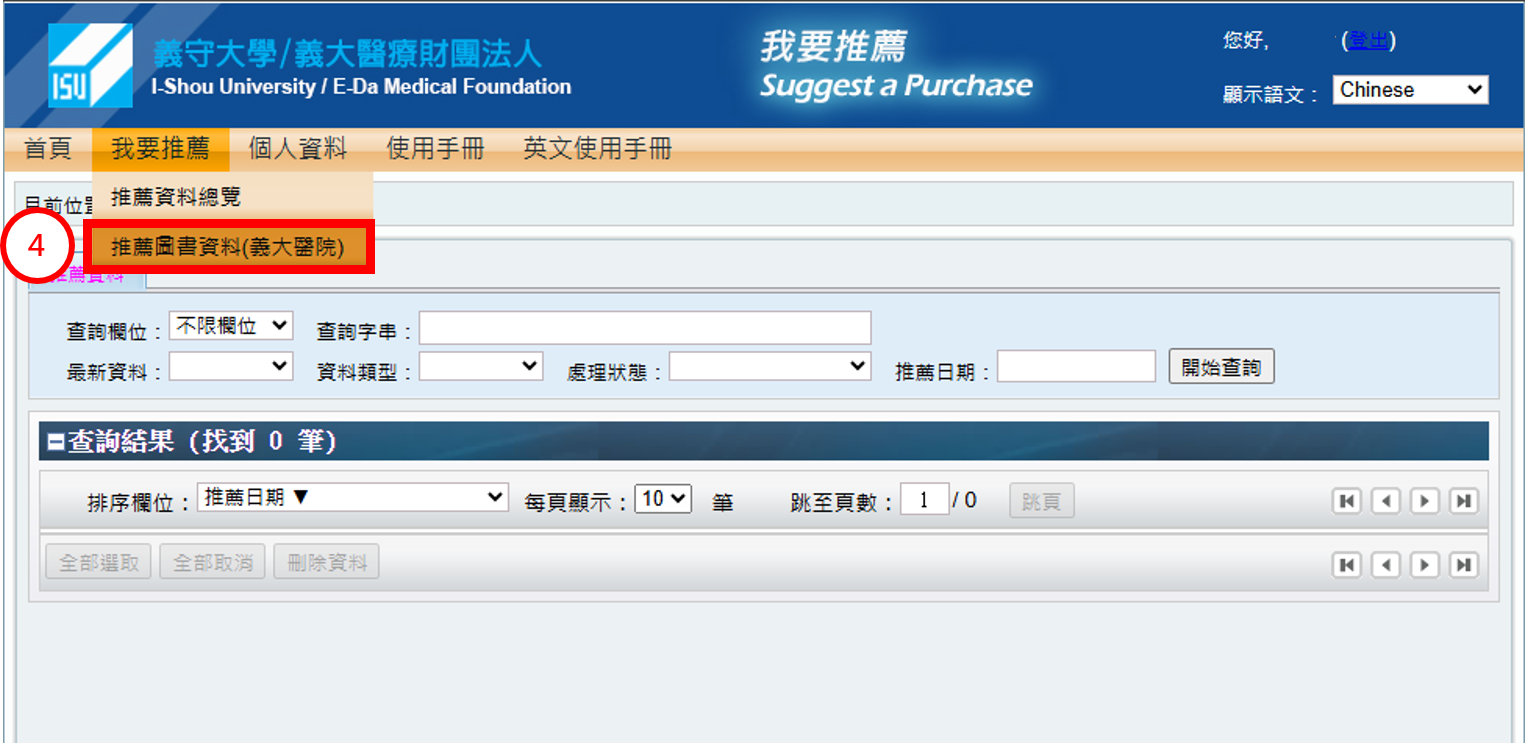Click the 刪除資料 button
This screenshot has width=1525, height=743.
[326, 562]
